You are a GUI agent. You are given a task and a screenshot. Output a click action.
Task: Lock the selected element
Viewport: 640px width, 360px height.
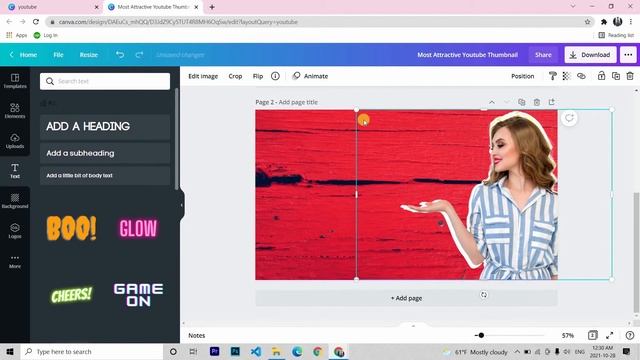[x=601, y=76]
